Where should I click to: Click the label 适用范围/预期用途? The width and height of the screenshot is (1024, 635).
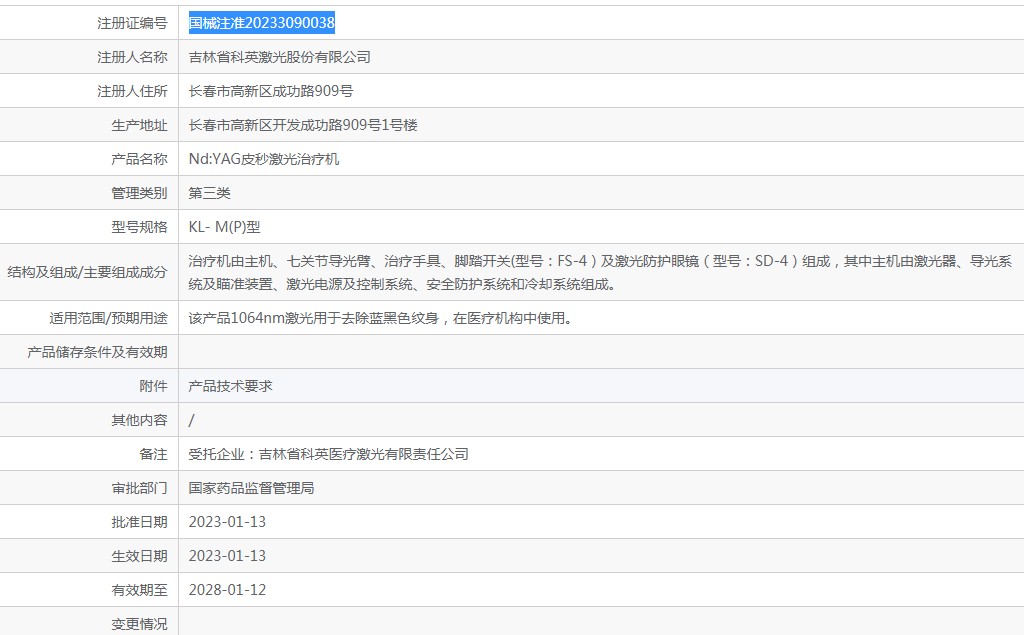(x=108, y=318)
